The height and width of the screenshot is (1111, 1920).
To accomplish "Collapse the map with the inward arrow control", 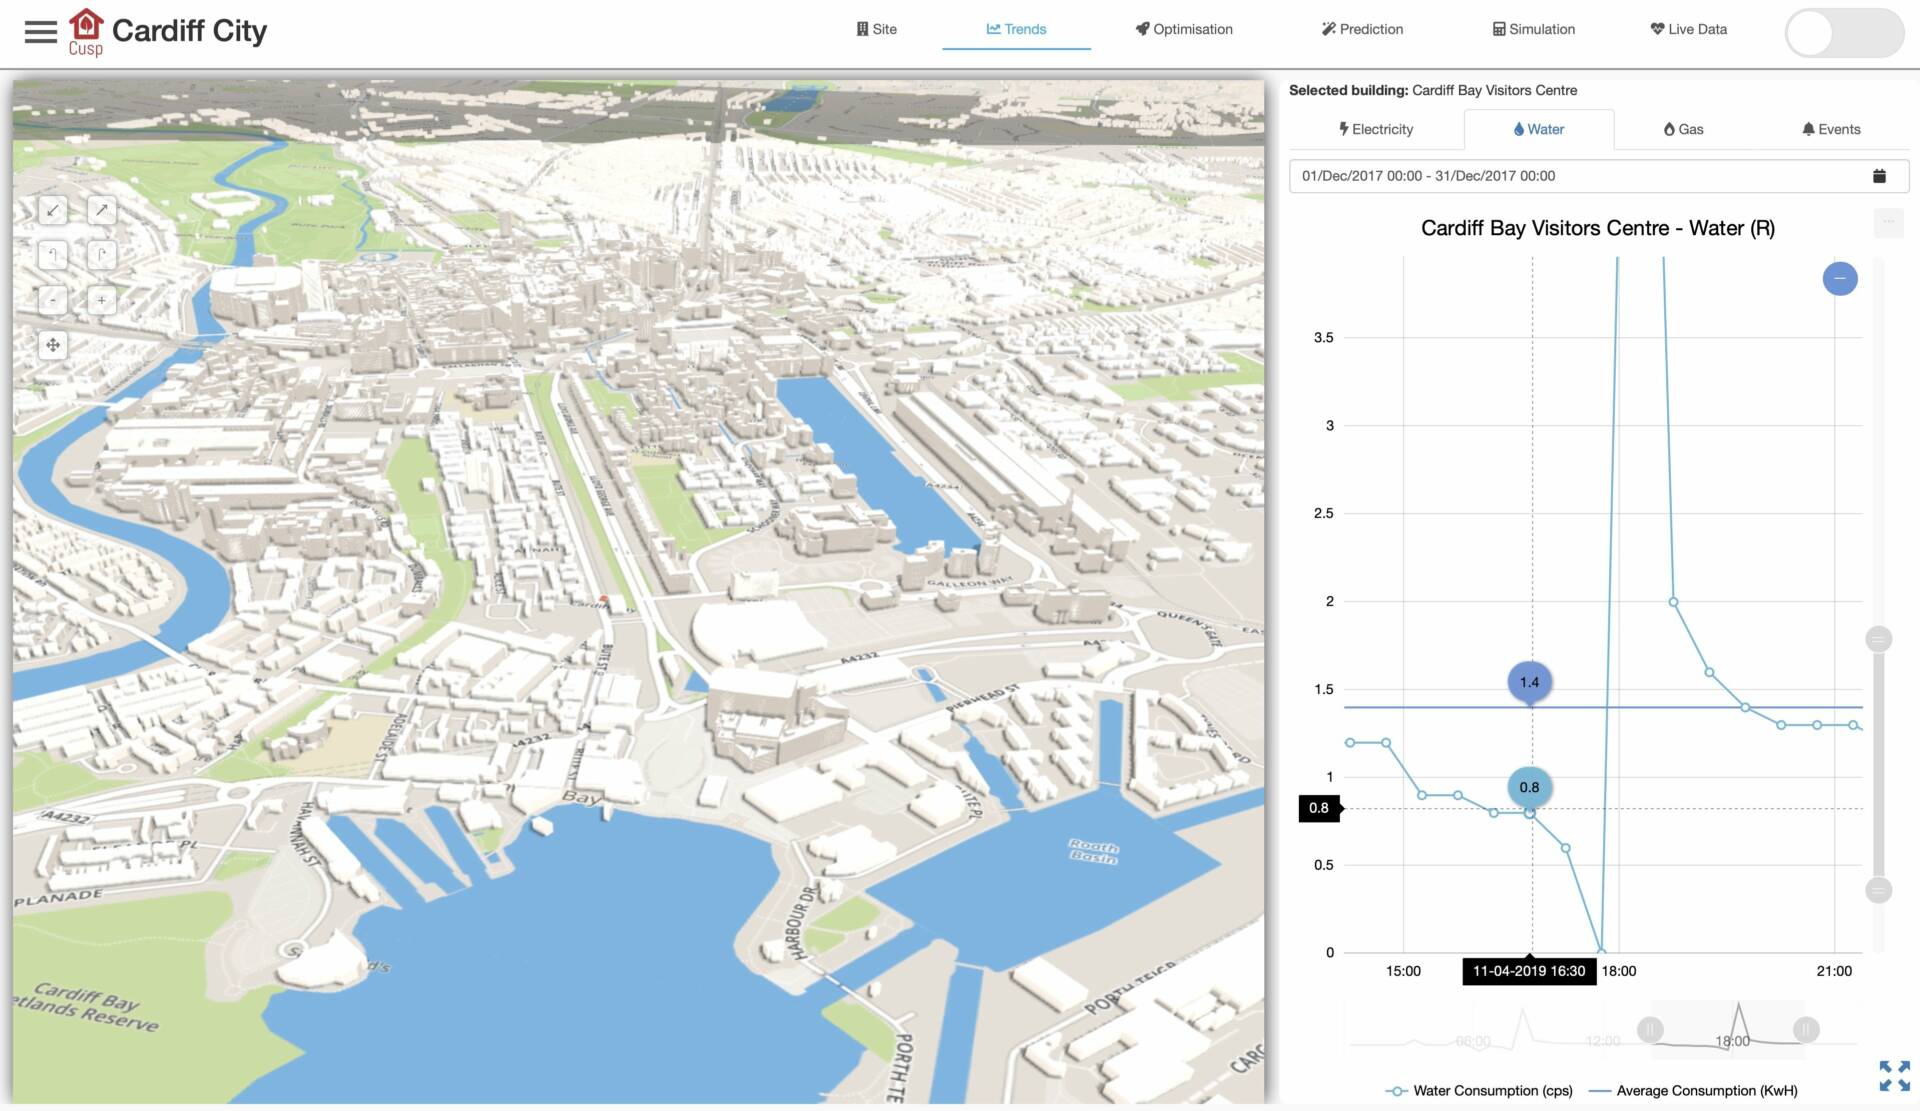I will point(52,210).
